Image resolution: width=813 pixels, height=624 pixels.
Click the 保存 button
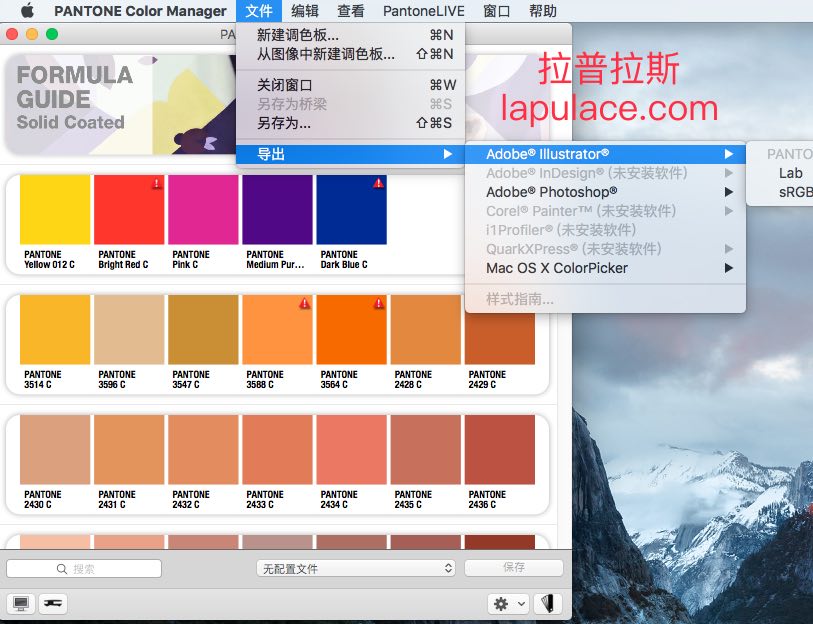513,568
